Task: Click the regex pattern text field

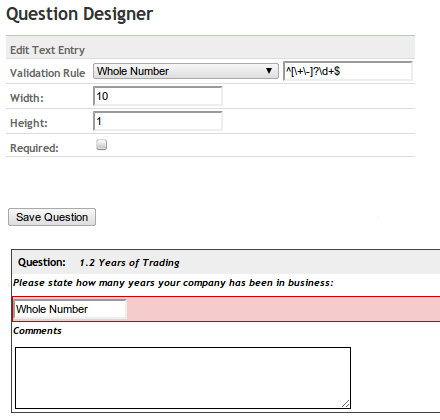Action: coord(348,71)
